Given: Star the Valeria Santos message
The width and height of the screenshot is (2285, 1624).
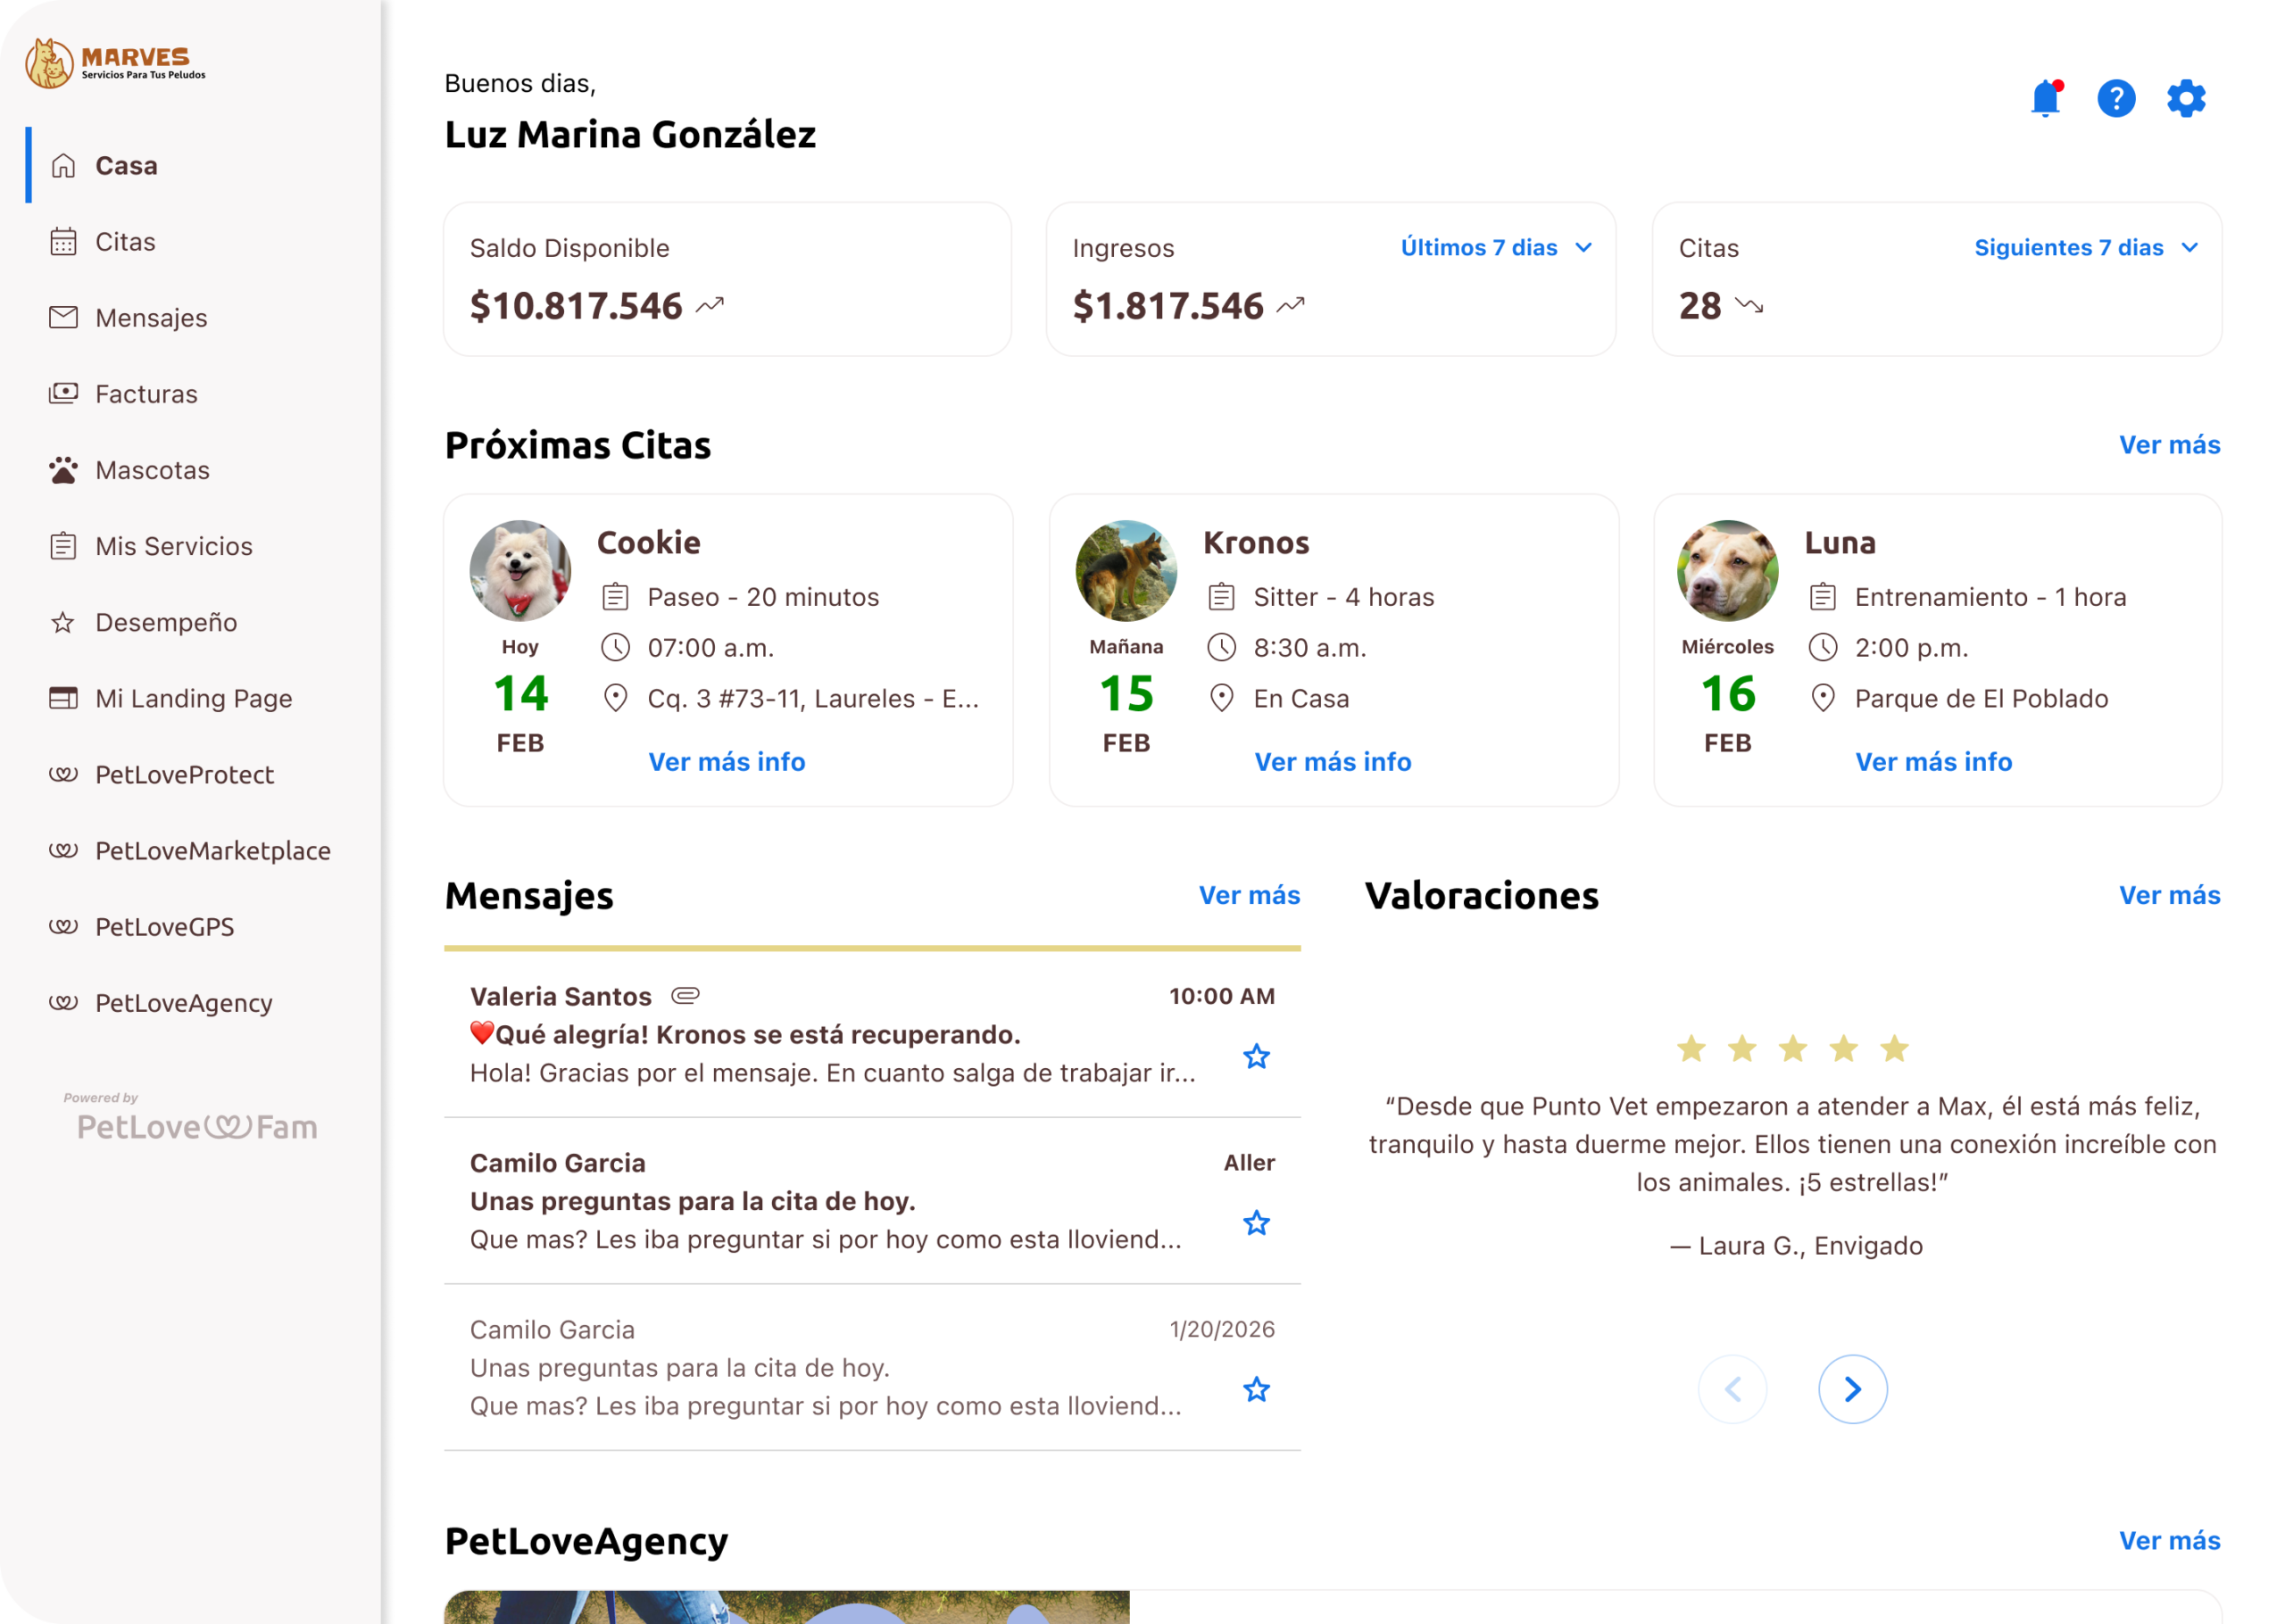Looking at the screenshot, I should tap(1256, 1057).
